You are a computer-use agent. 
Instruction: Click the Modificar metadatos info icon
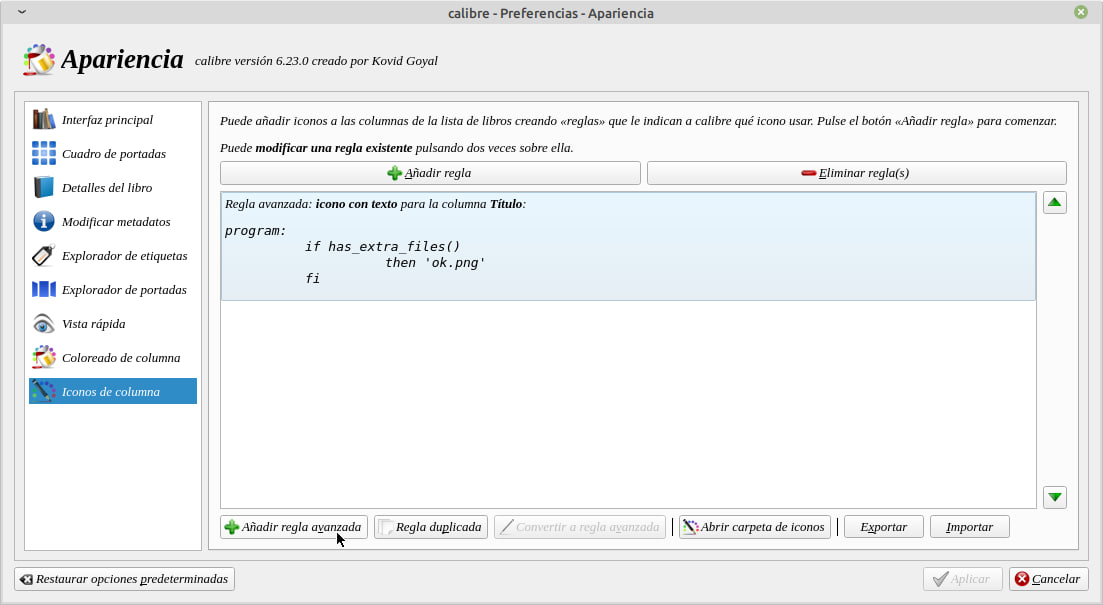[x=44, y=222]
